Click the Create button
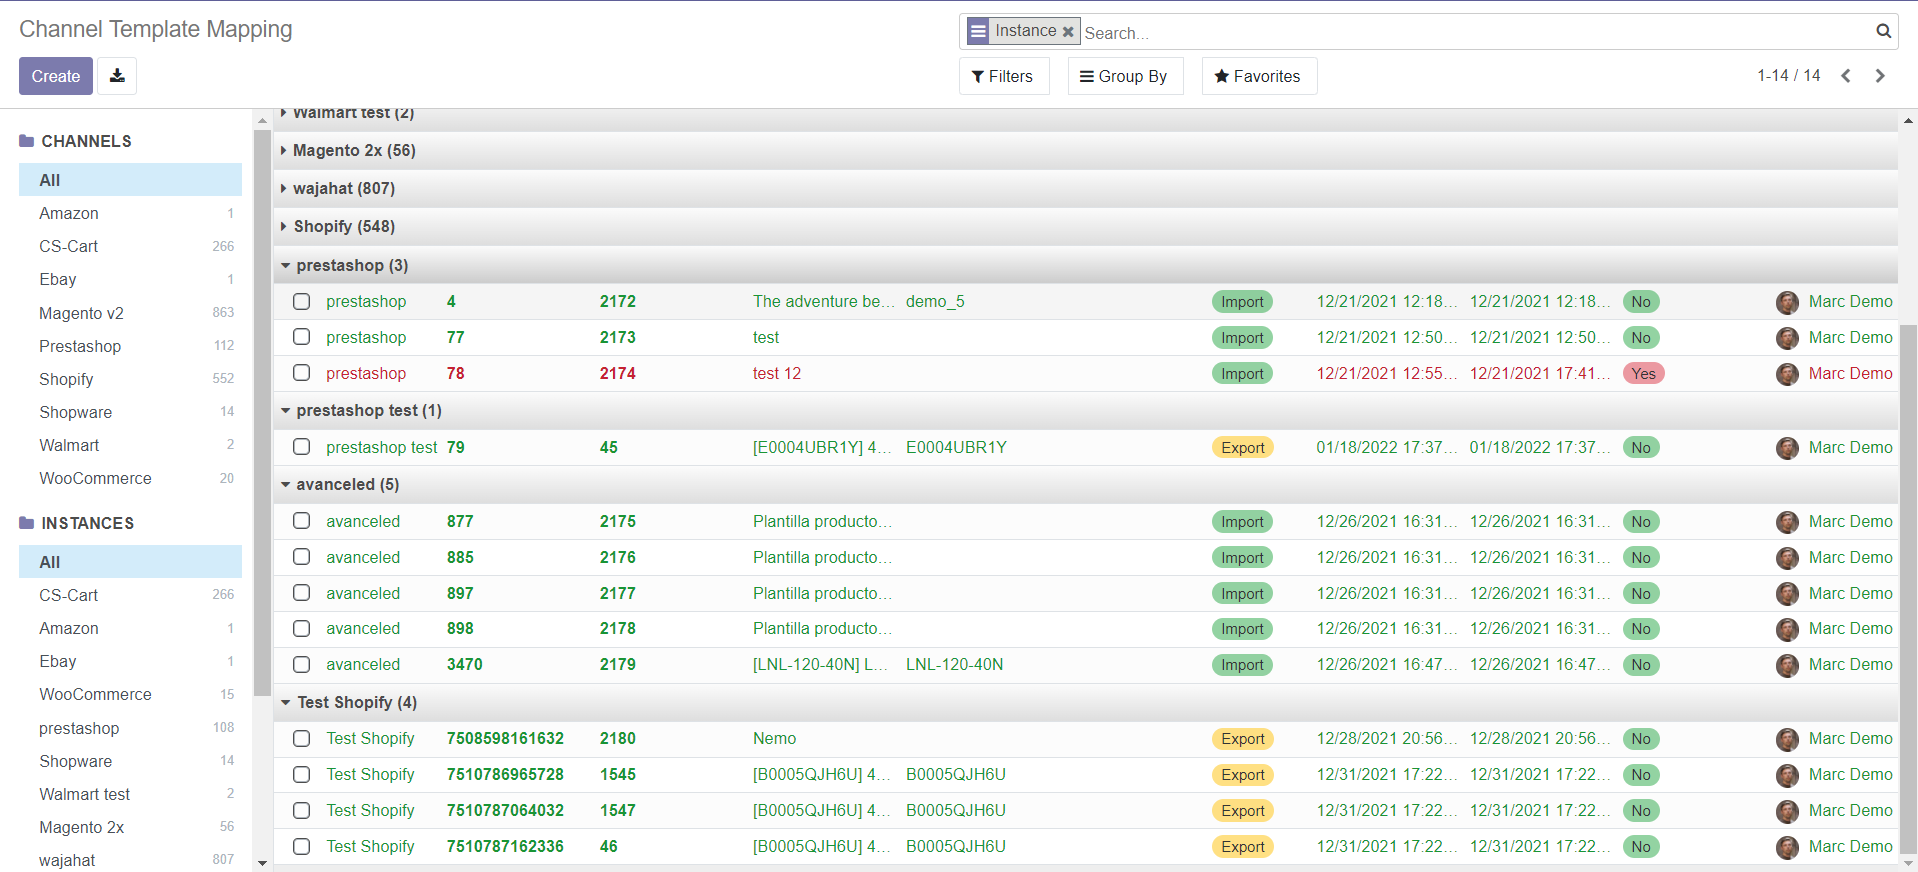This screenshot has height=872, width=1918. (x=56, y=76)
